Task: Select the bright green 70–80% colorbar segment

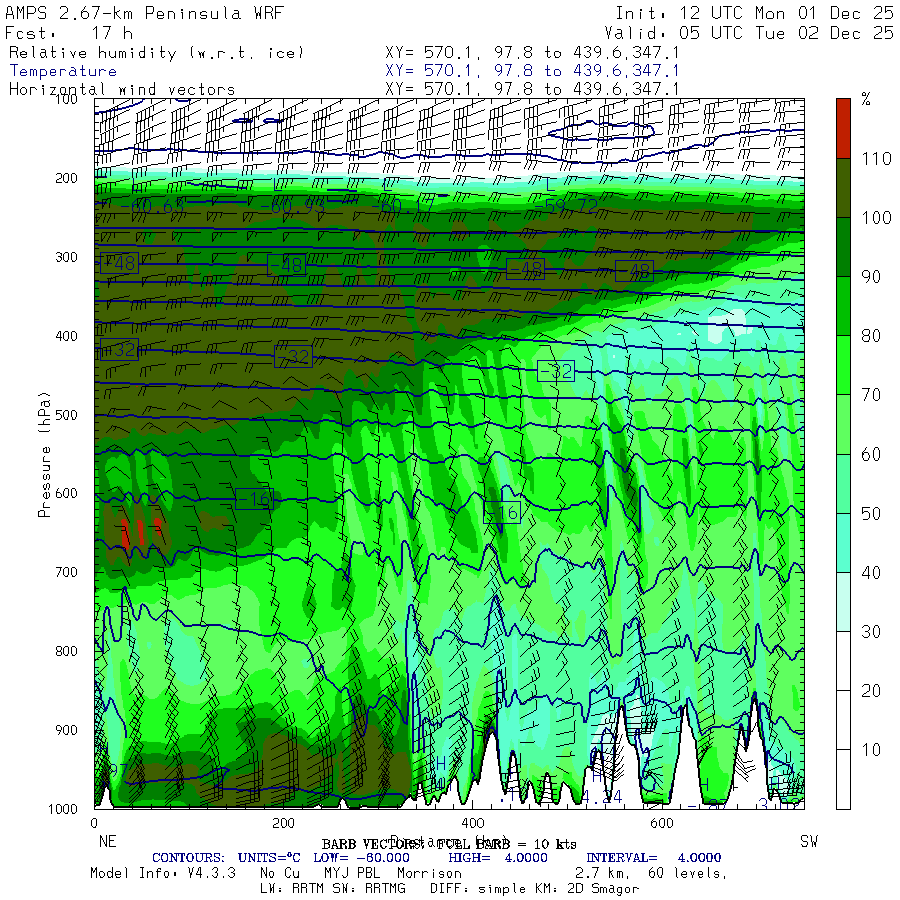Action: (843, 365)
